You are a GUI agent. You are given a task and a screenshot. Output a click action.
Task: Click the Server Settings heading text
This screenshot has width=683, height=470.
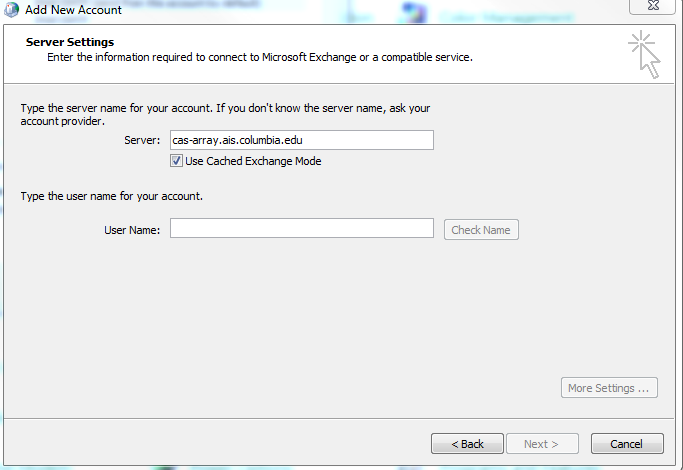[x=70, y=42]
